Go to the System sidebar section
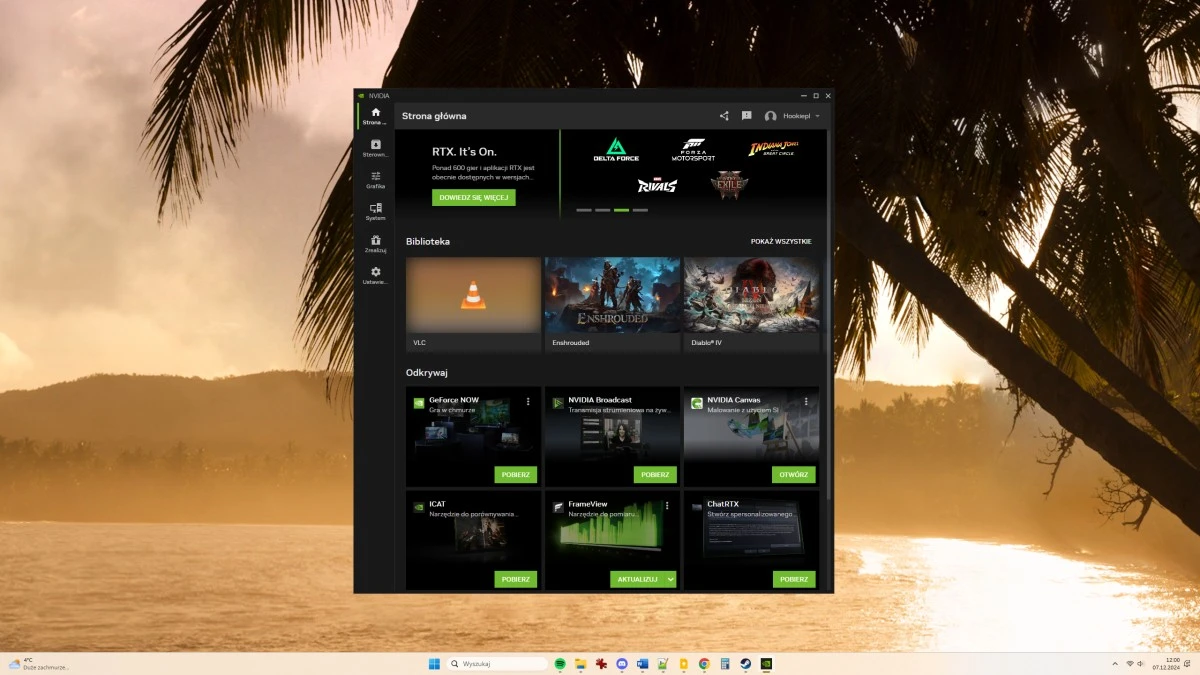The image size is (1200, 675). click(x=375, y=211)
